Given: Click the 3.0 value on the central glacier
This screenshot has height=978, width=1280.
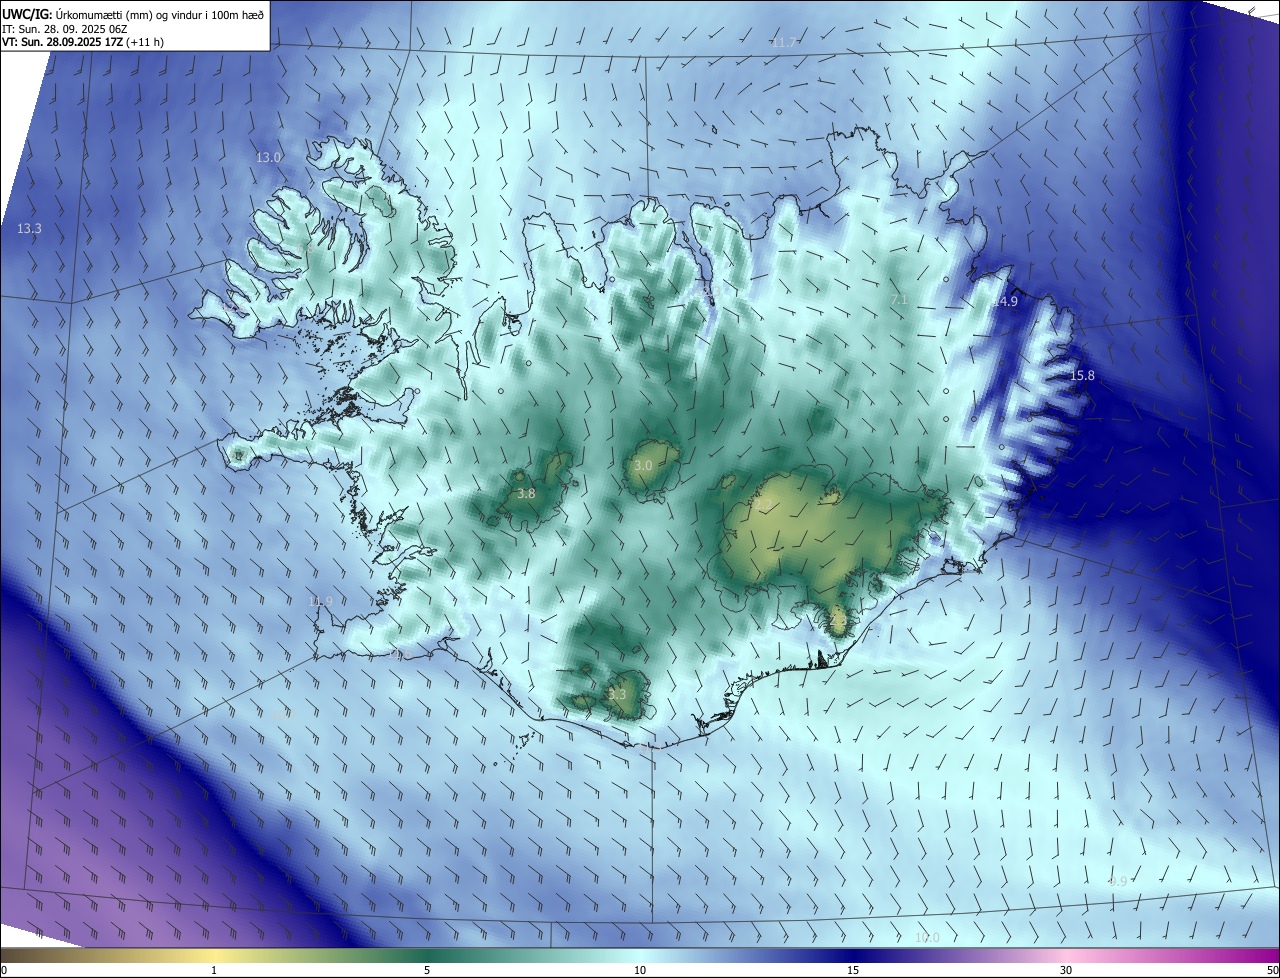Looking at the screenshot, I should point(643,466).
